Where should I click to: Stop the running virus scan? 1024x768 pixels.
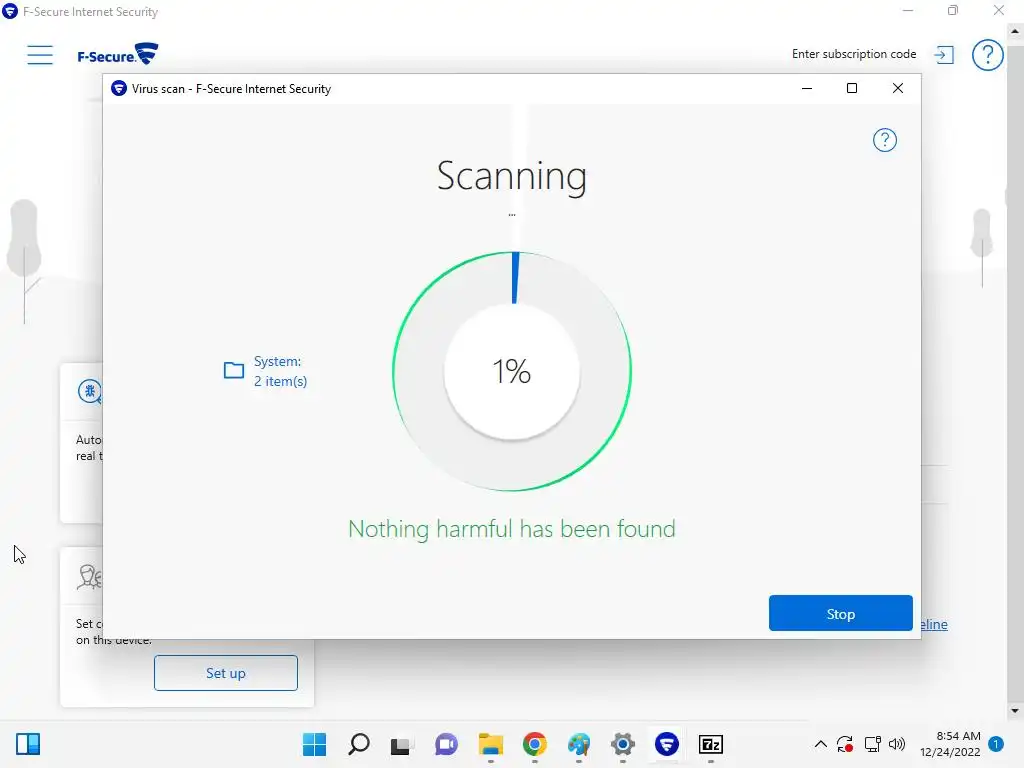[x=840, y=613]
